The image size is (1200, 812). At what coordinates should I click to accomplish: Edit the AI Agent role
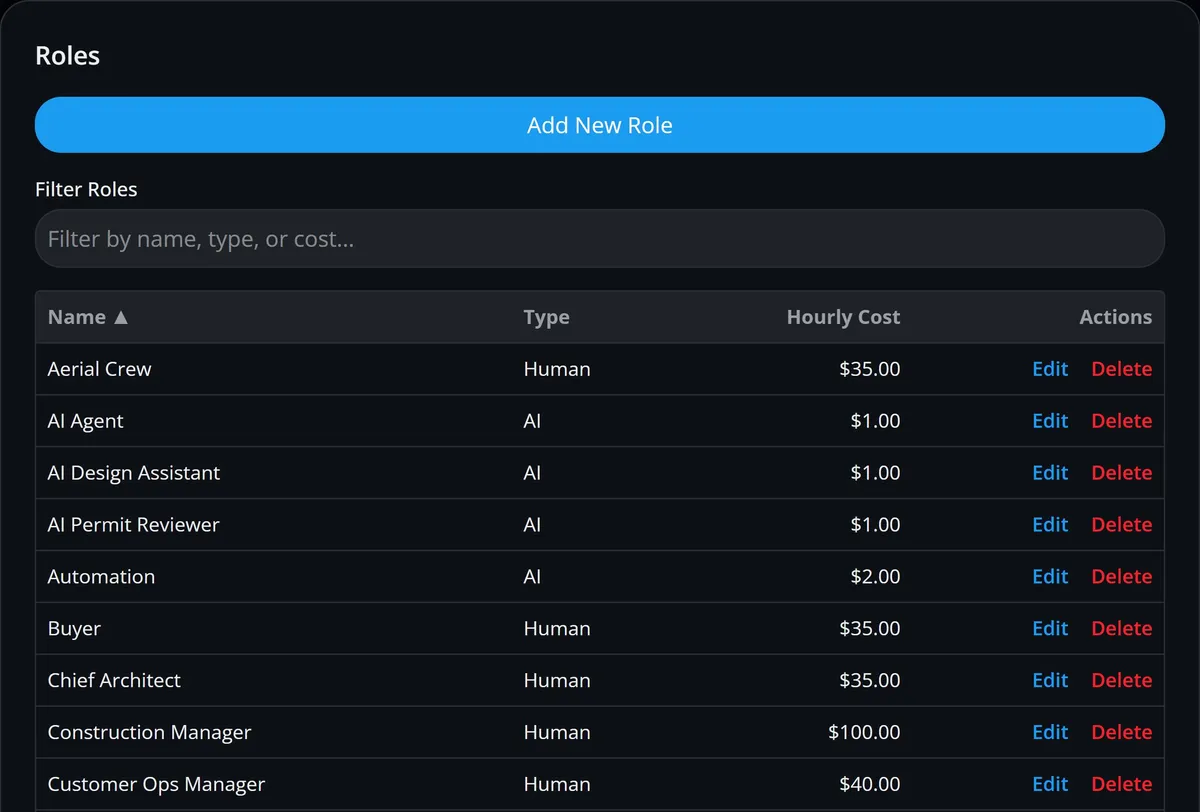[x=1050, y=421]
